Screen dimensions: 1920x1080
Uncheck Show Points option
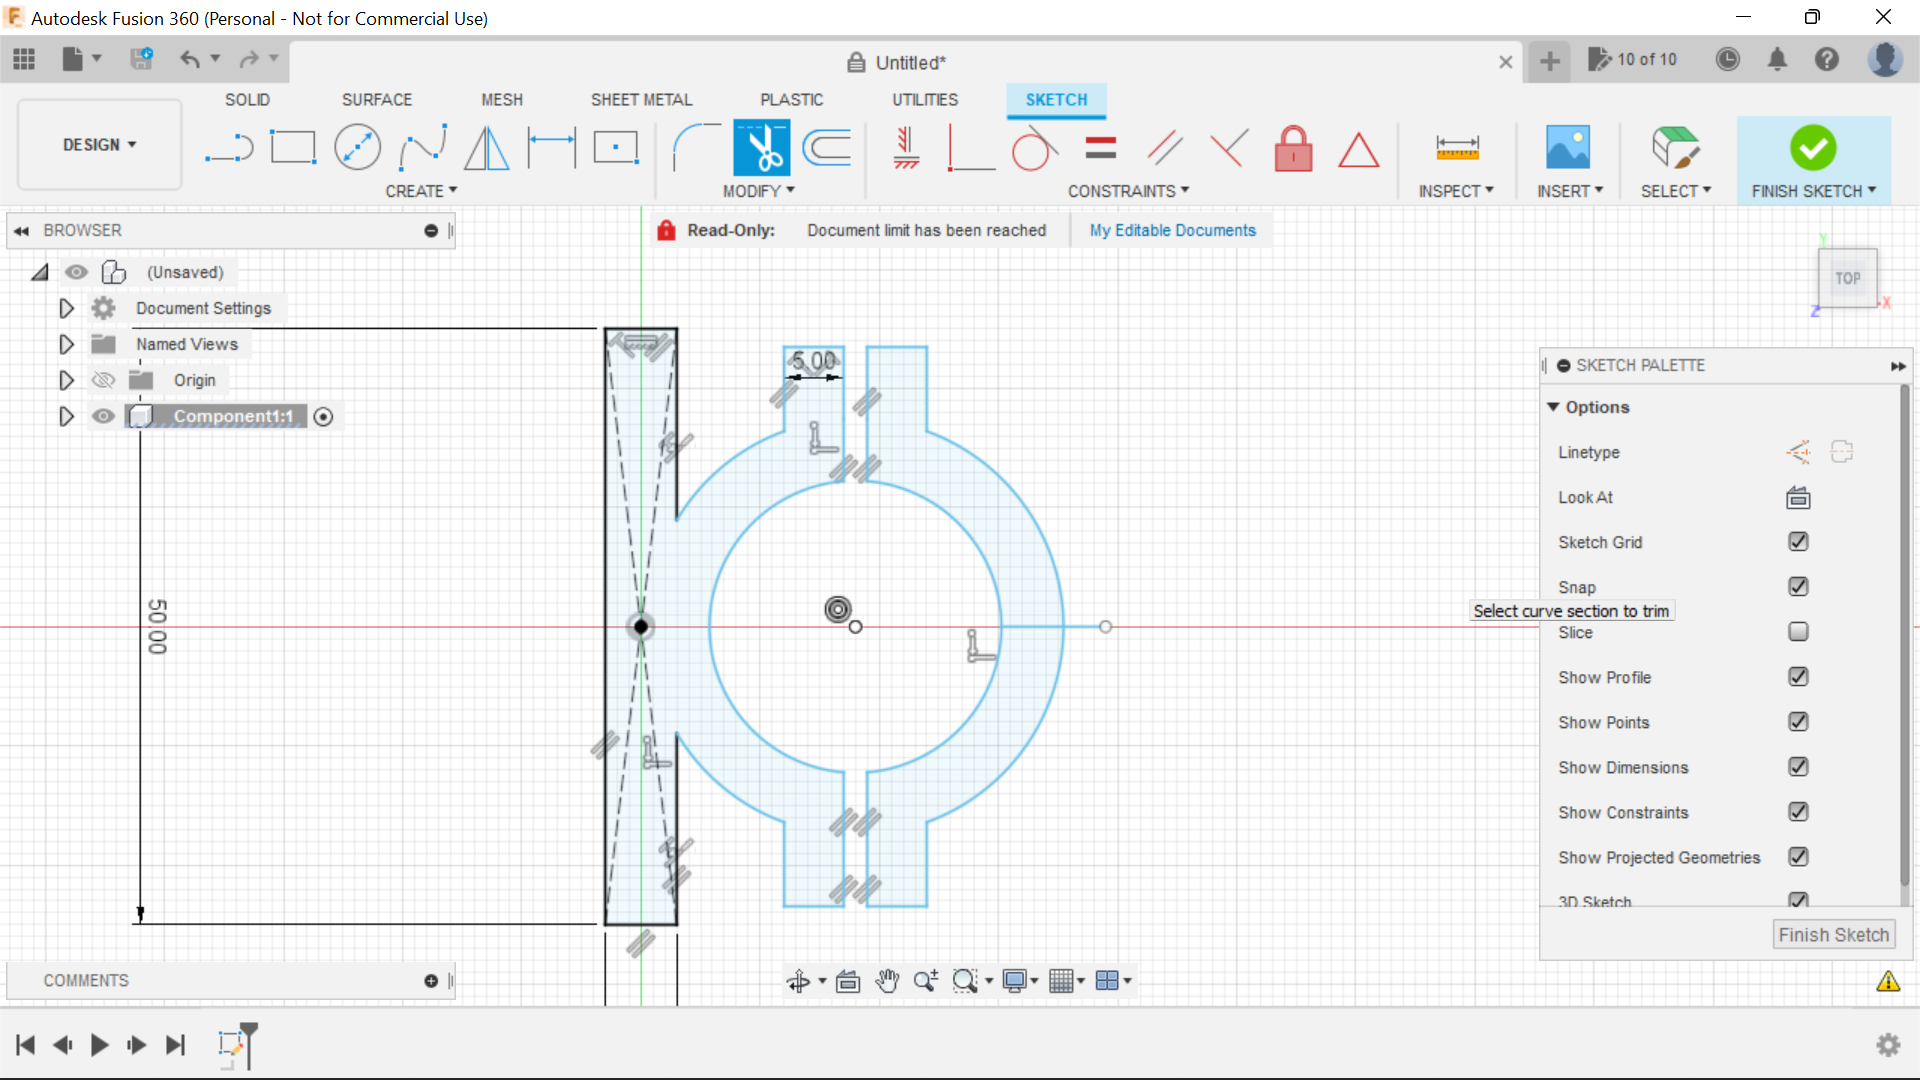tap(1798, 722)
